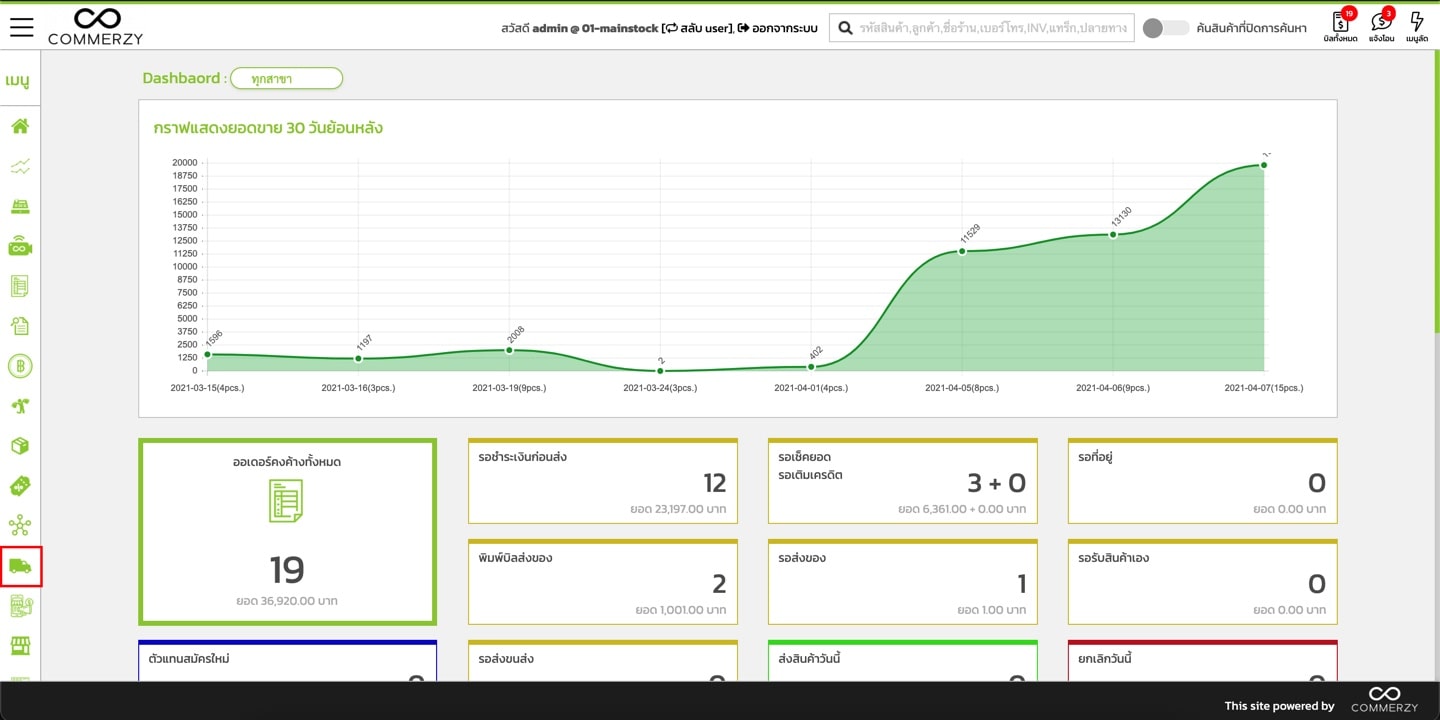
Task: Open the lightning shortcut menu icon
Action: tap(1416, 26)
